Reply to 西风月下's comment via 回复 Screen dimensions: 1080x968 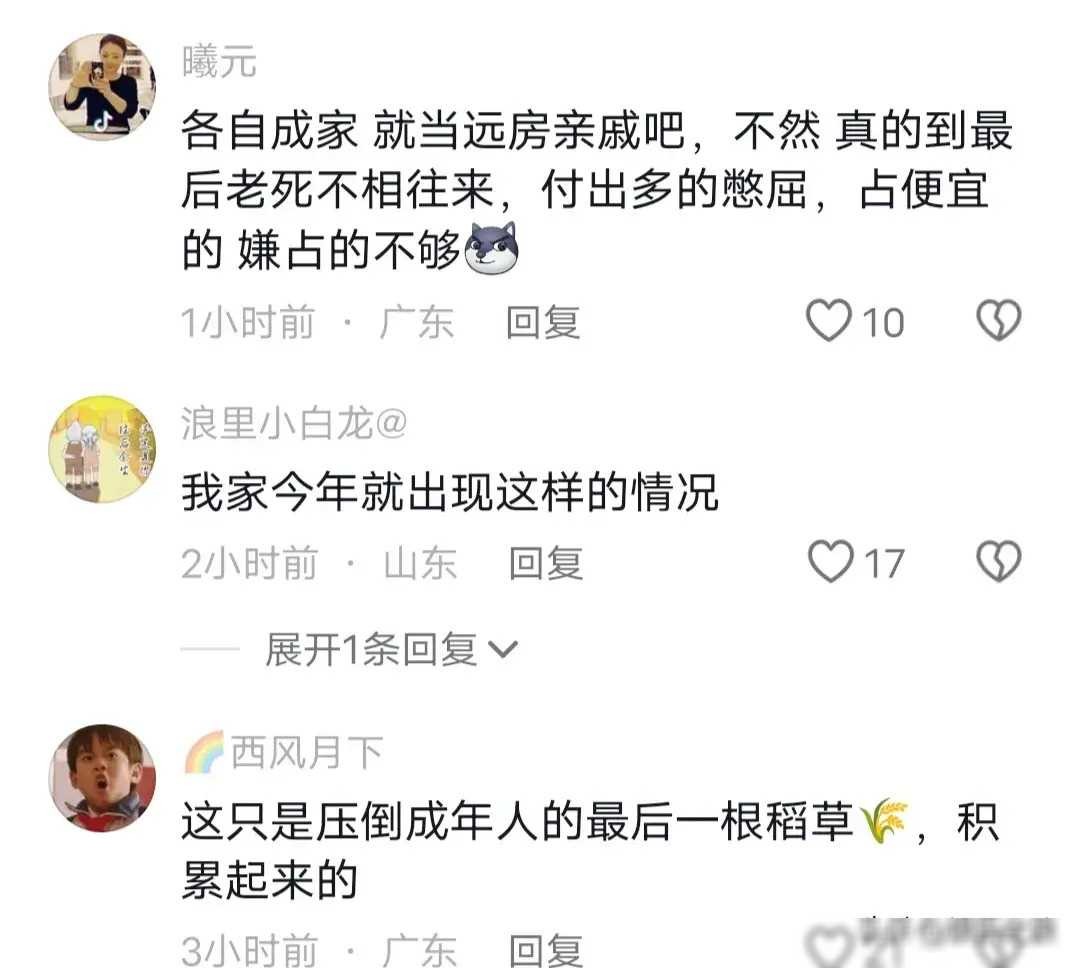pyautogui.click(x=546, y=951)
